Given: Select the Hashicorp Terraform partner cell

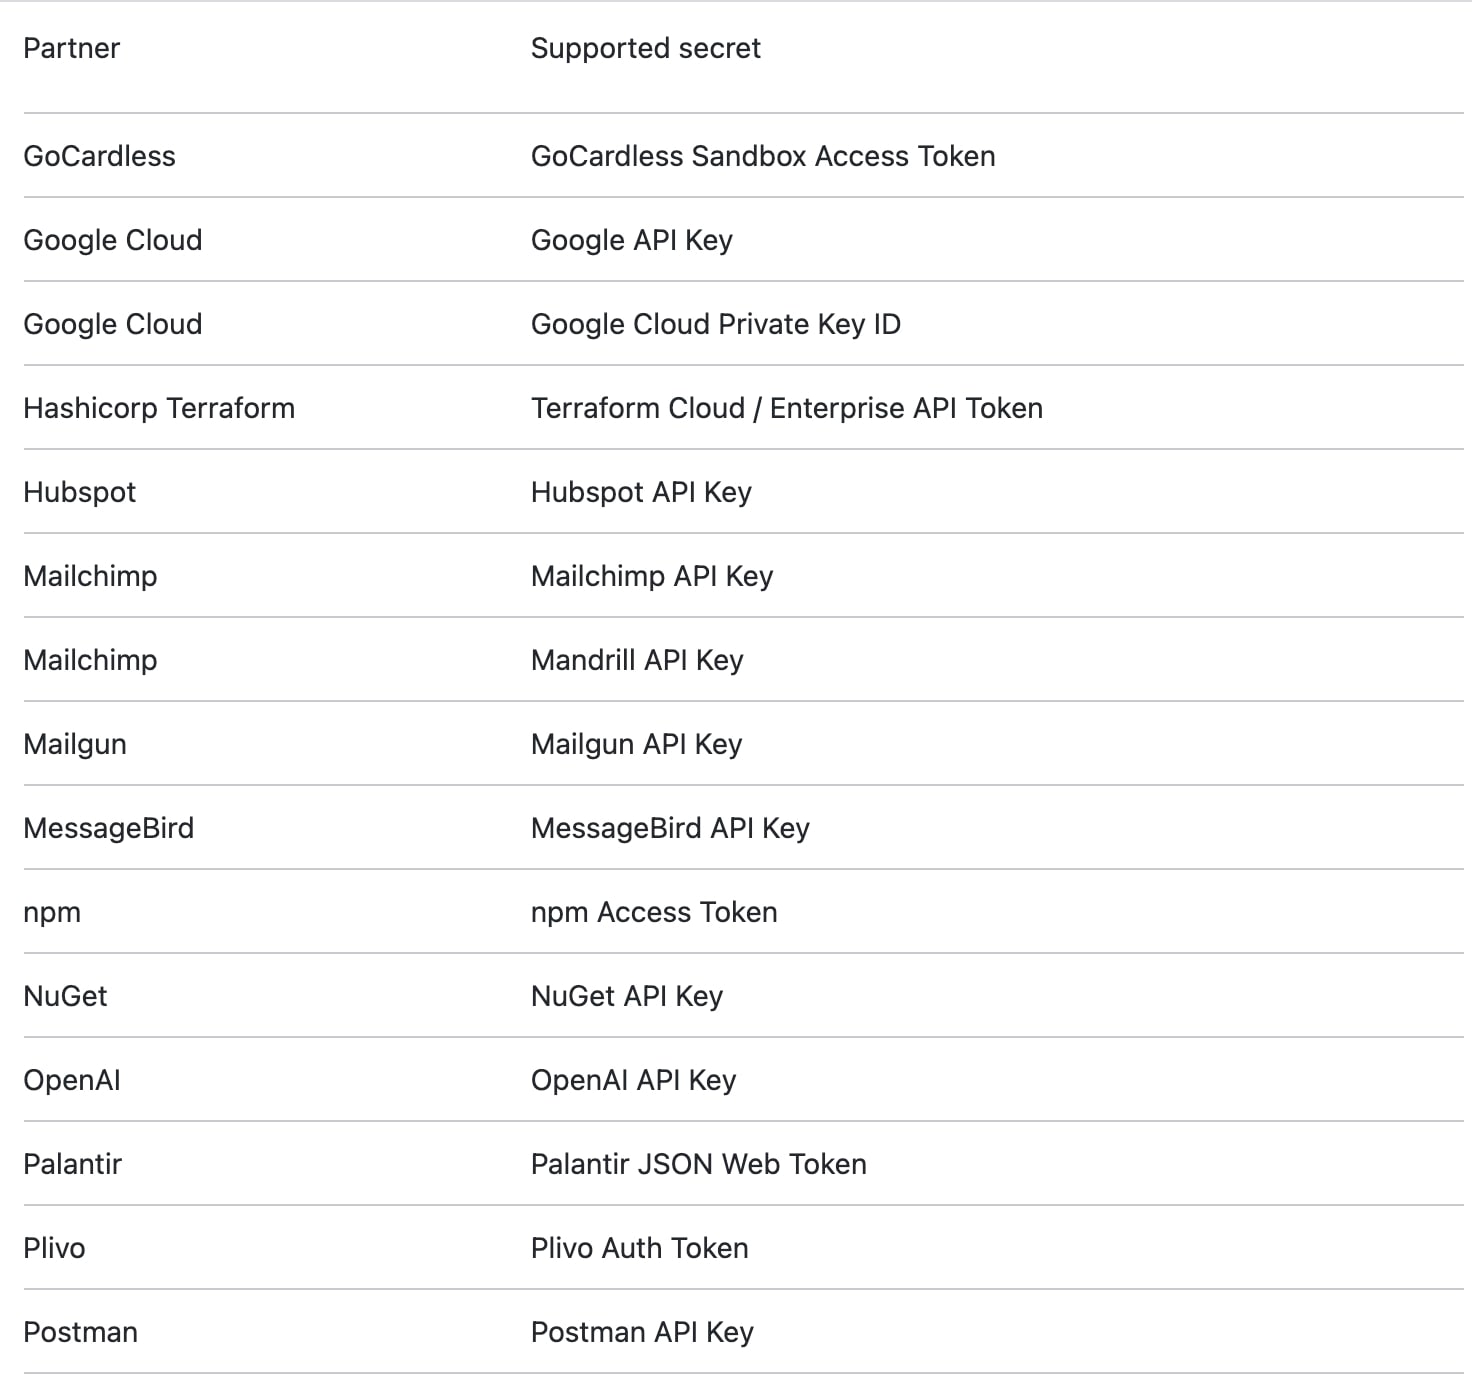Looking at the screenshot, I should click(x=159, y=408).
